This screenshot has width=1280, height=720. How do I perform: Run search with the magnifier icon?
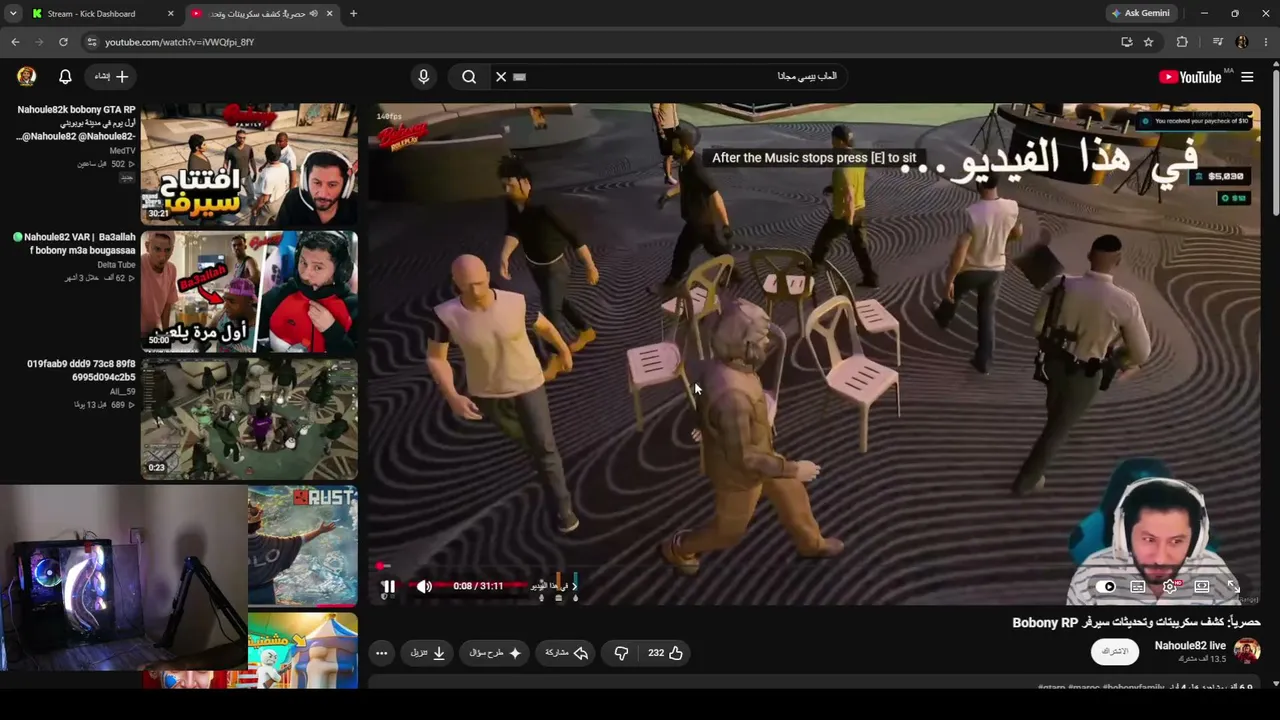coord(469,77)
